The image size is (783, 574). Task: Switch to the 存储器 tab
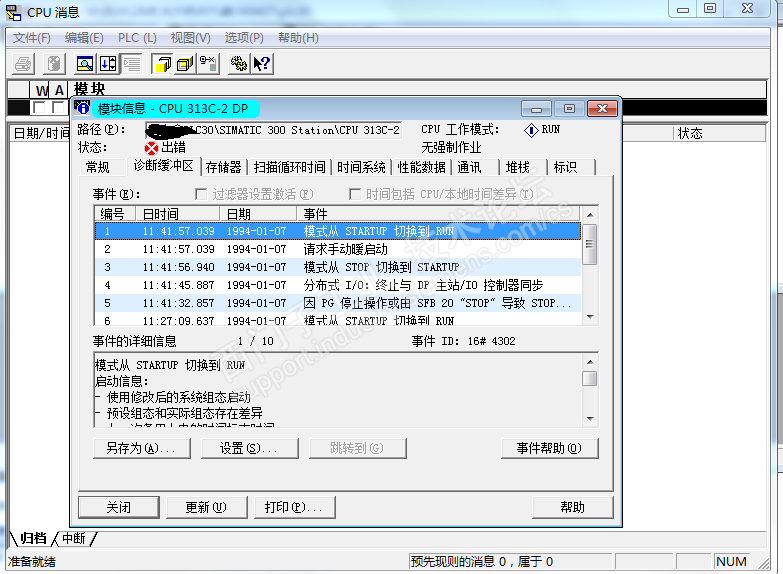pos(223,167)
